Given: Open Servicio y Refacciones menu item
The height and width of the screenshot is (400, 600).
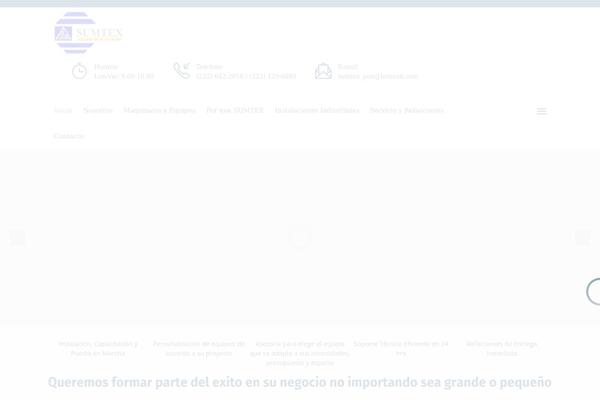Looking at the screenshot, I should pos(407,110).
